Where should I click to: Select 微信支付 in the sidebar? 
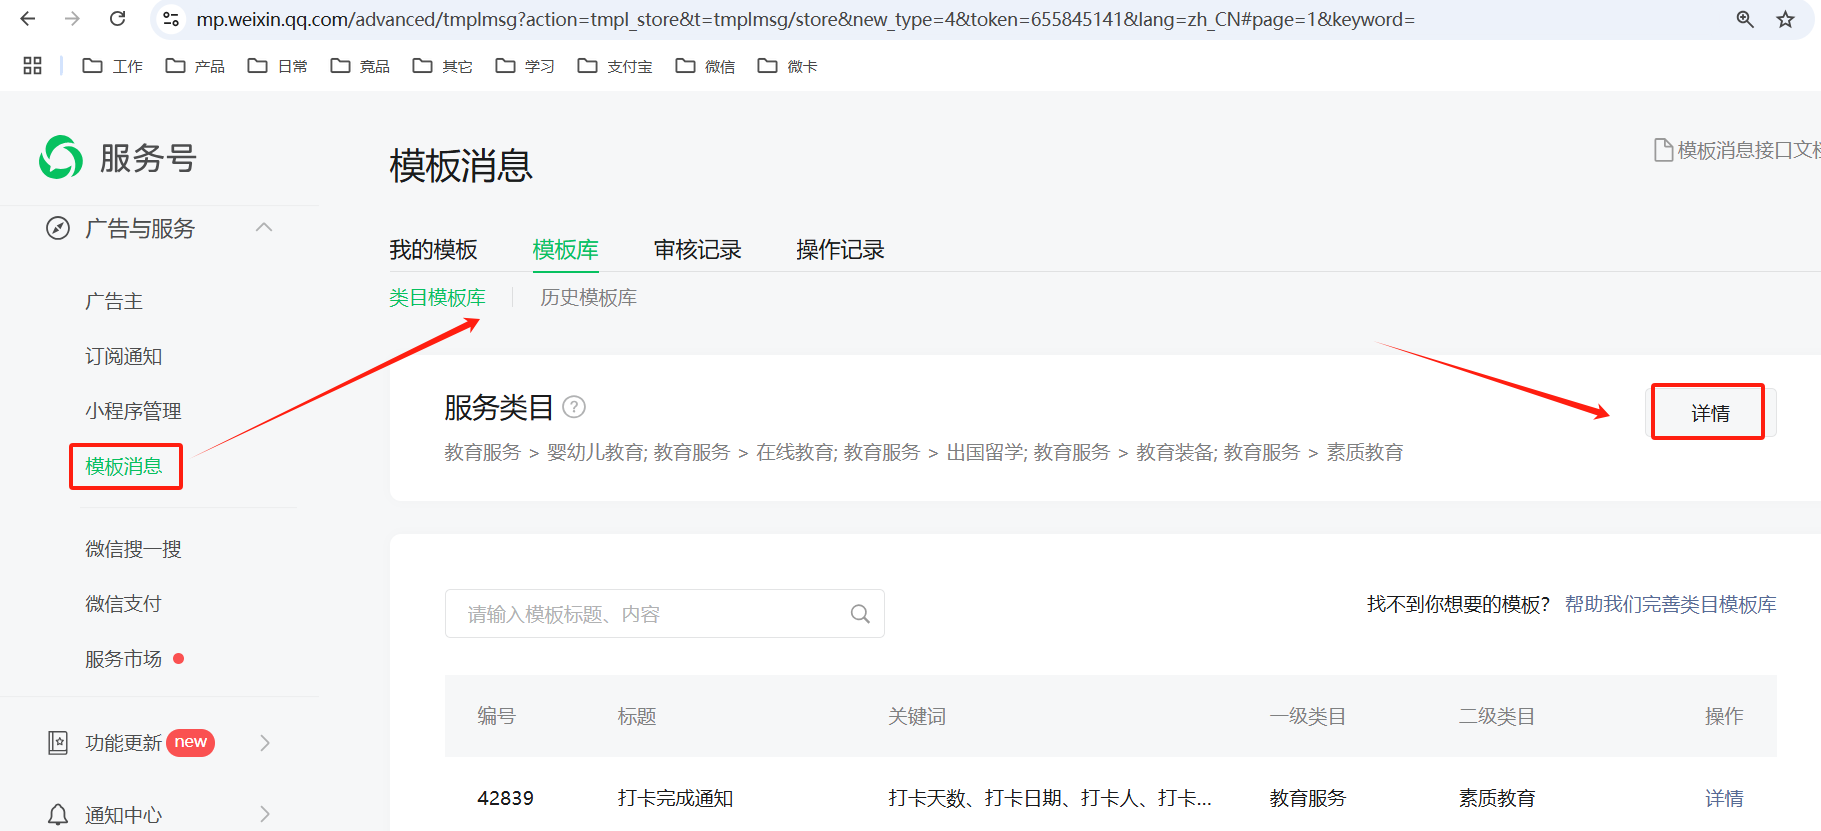[123, 604]
